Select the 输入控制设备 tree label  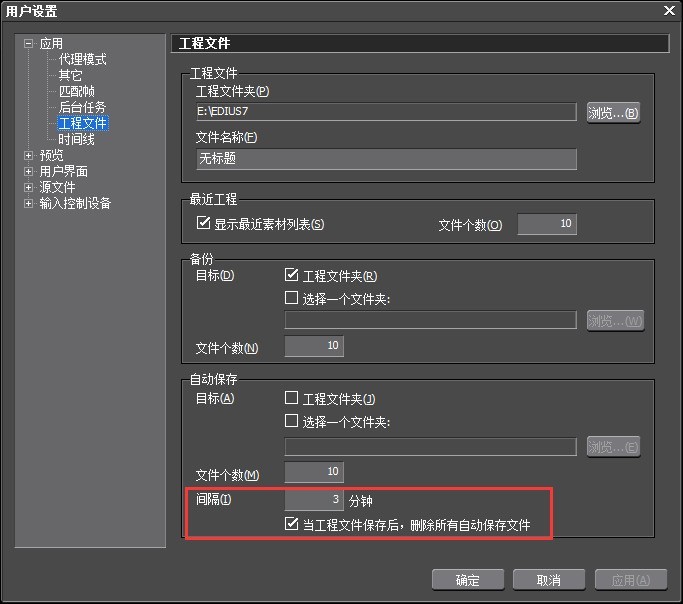(75, 203)
